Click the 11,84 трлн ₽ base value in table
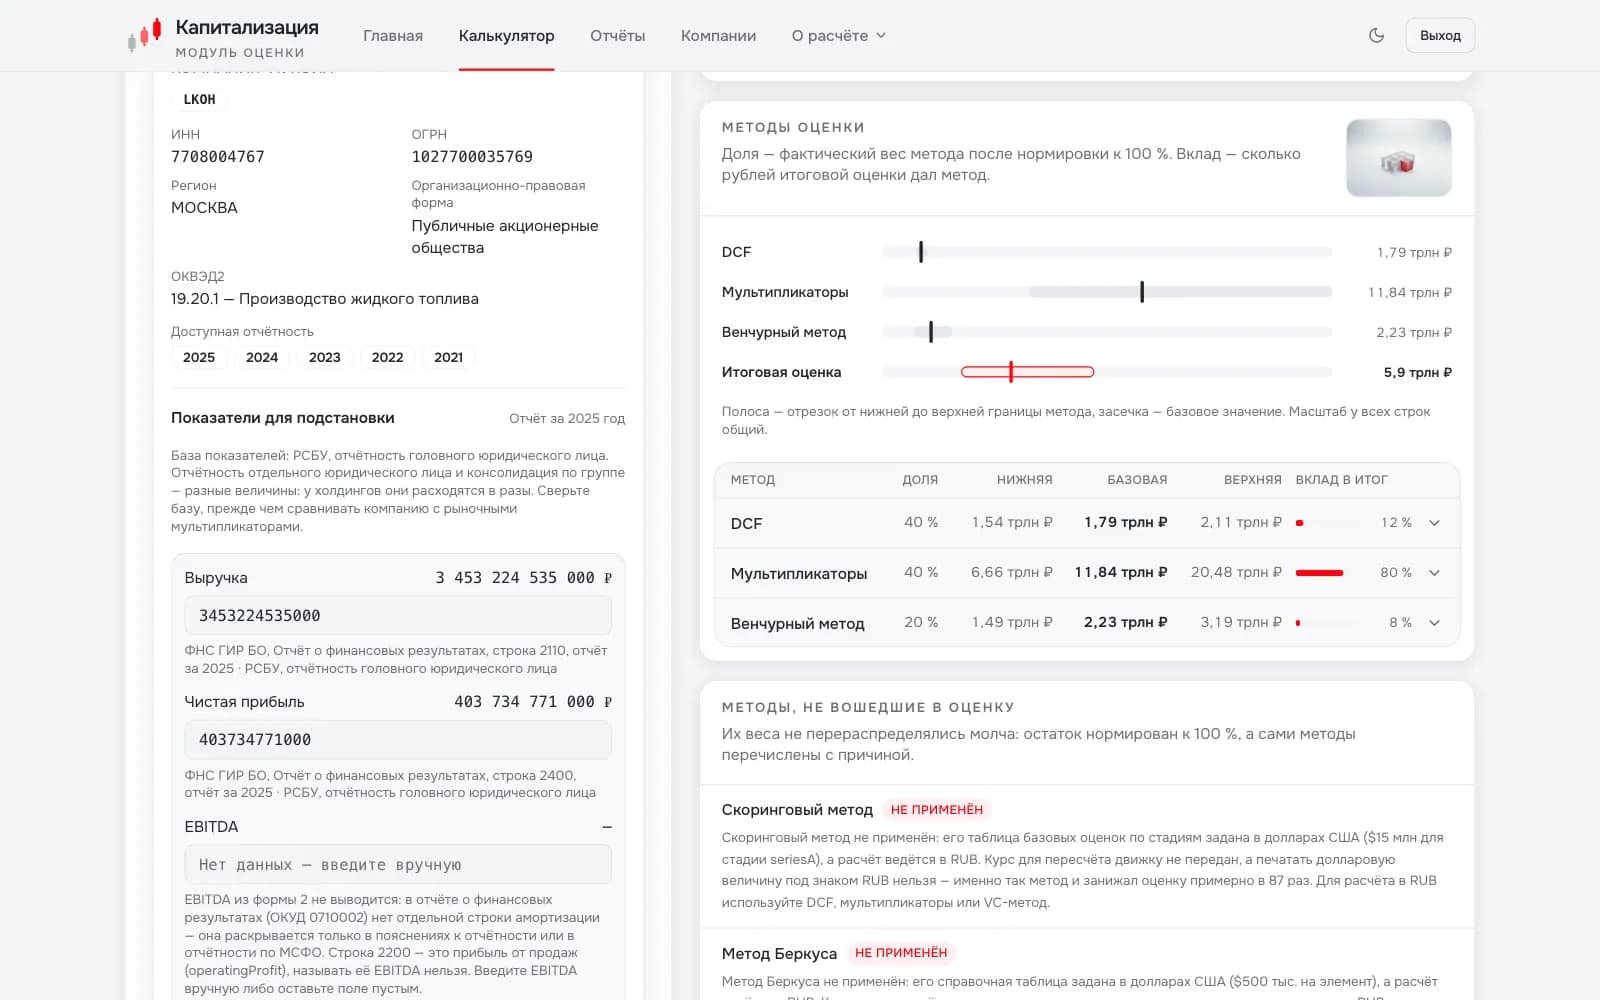 [x=1121, y=572]
